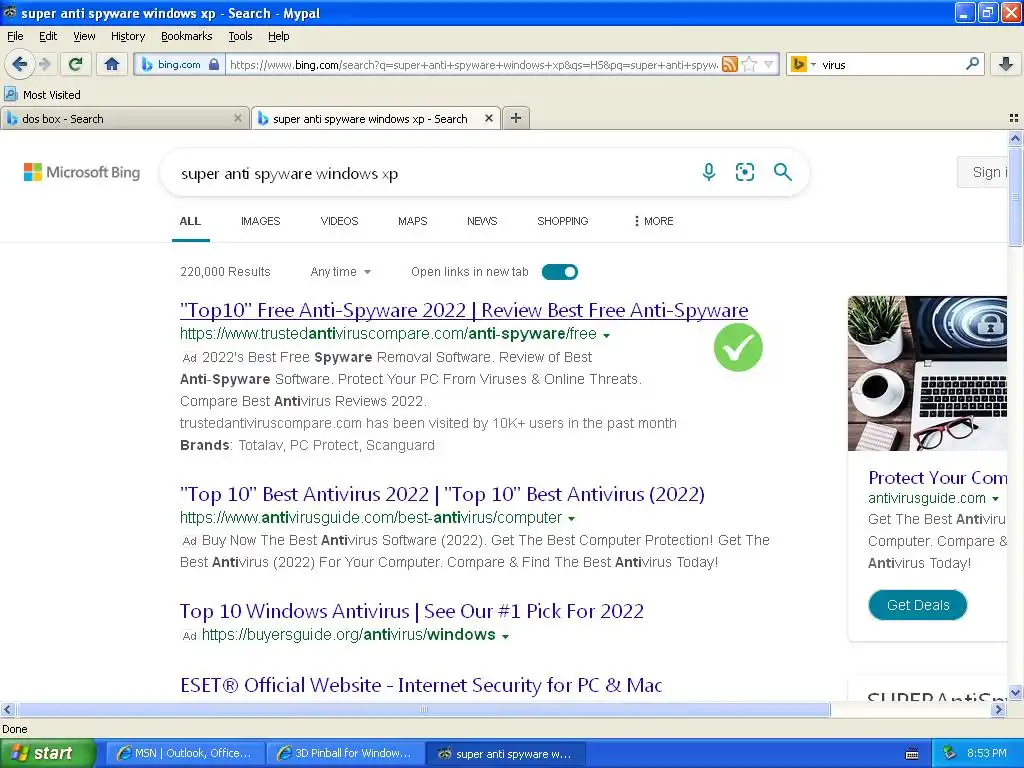The height and width of the screenshot is (768, 1024).
Task: Click the green checkmark badge icon
Action: pyautogui.click(x=738, y=347)
